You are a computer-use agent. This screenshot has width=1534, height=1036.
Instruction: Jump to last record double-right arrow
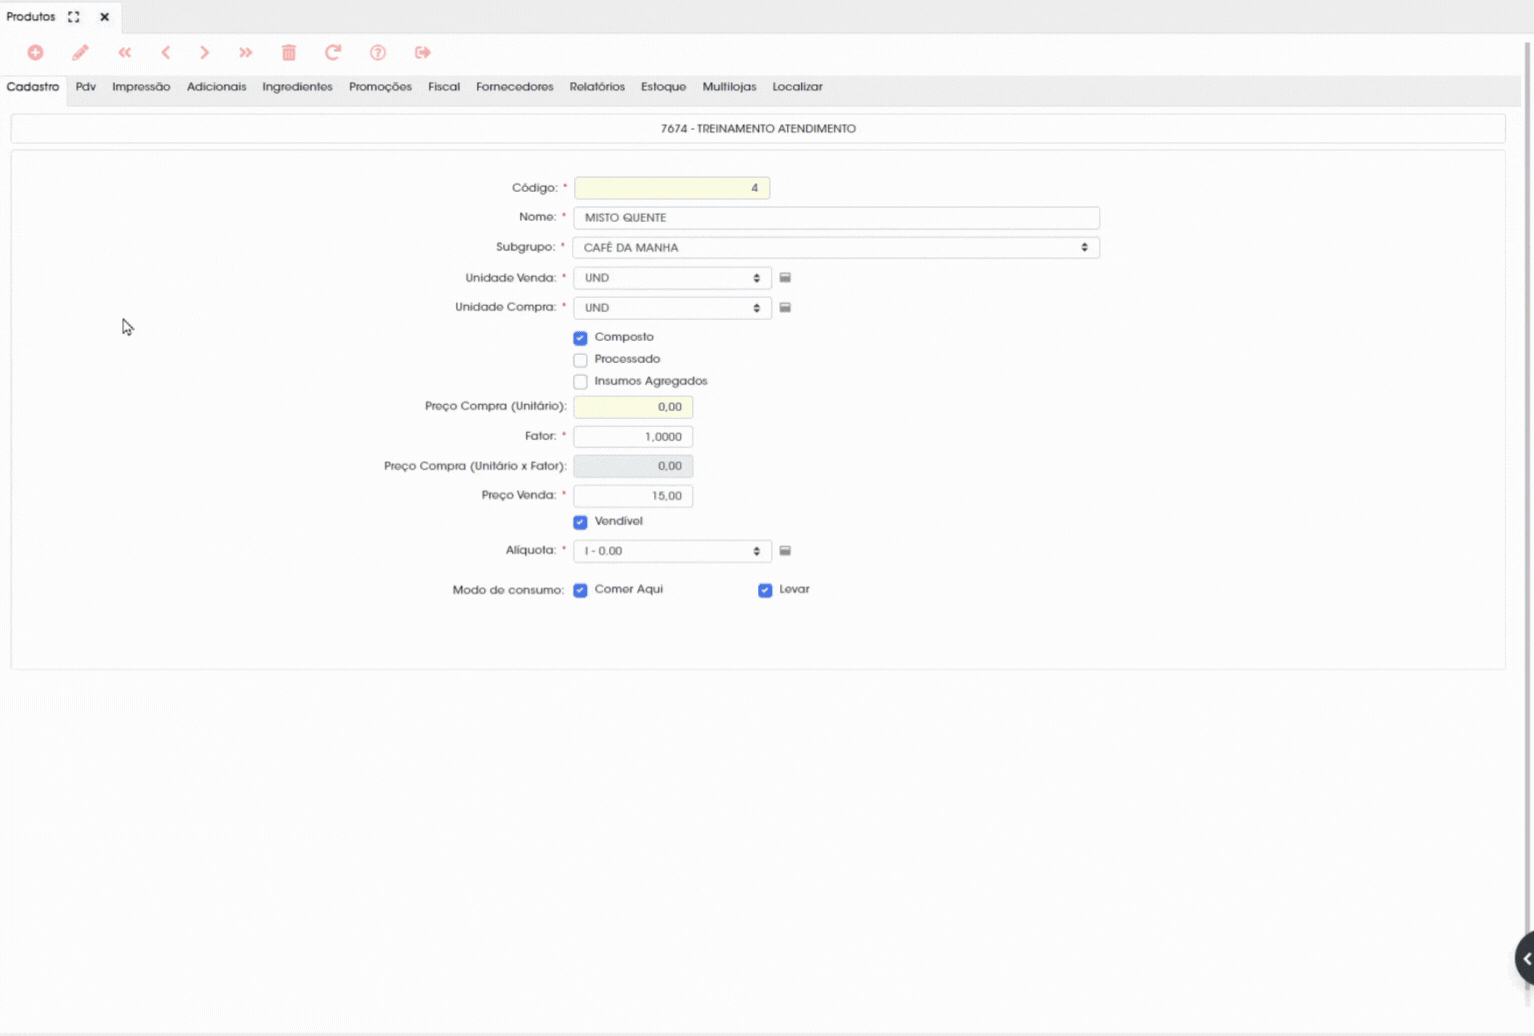point(246,52)
